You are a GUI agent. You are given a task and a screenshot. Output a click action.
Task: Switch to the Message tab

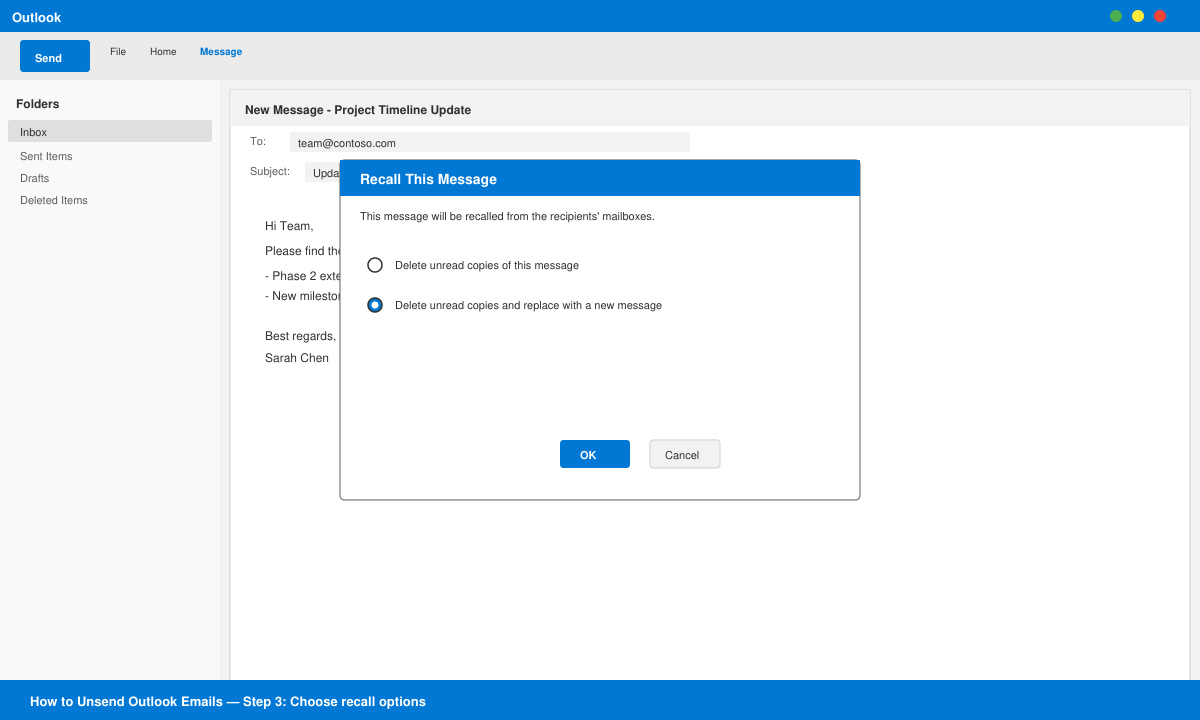(221, 51)
